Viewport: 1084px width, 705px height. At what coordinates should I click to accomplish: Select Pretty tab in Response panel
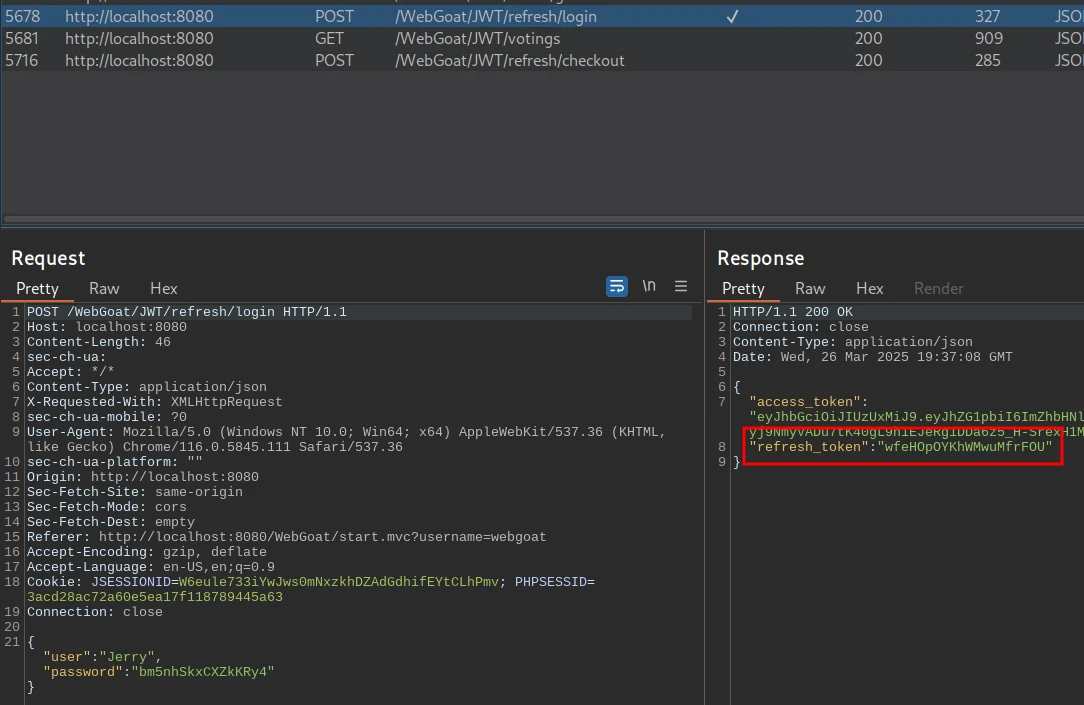743,288
